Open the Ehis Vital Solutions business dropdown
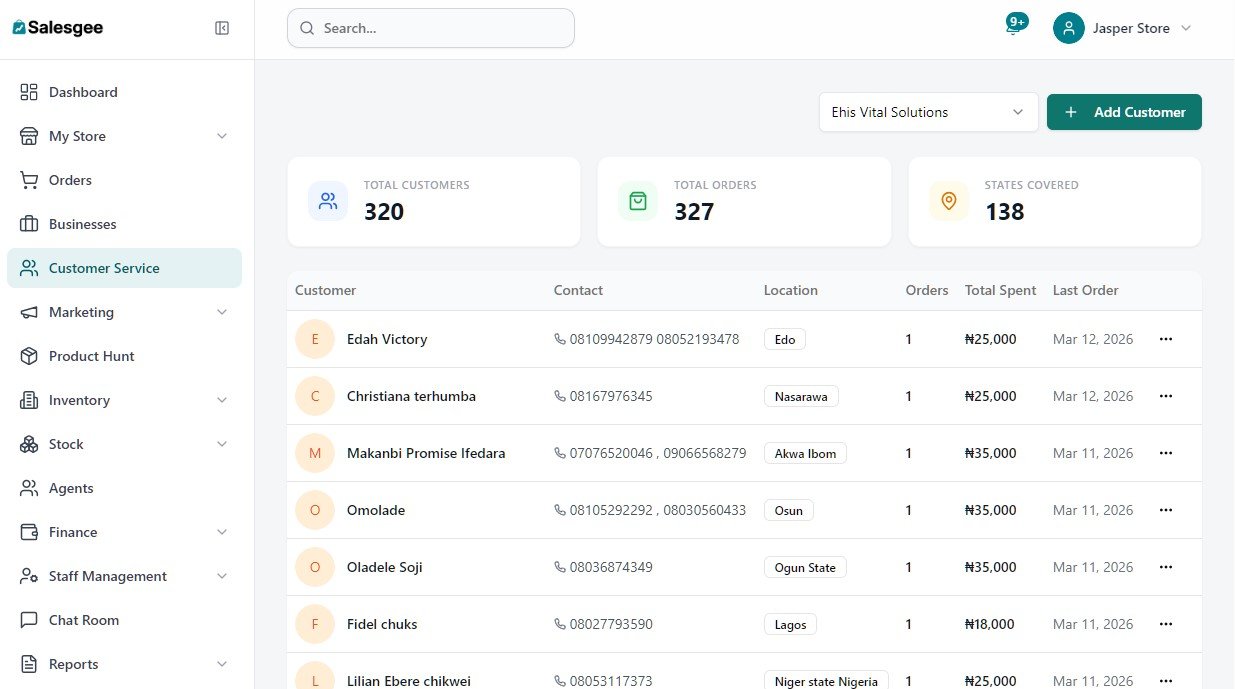 pyautogui.click(x=928, y=112)
